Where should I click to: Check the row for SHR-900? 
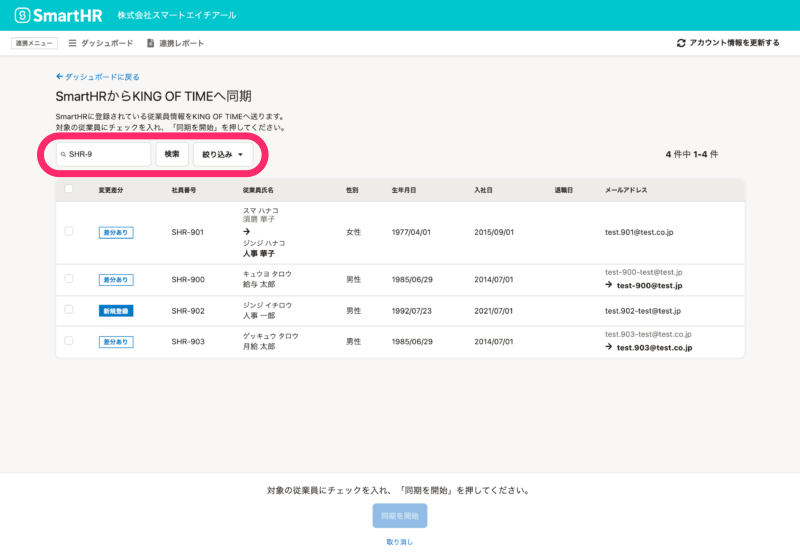pyautogui.click(x=69, y=279)
